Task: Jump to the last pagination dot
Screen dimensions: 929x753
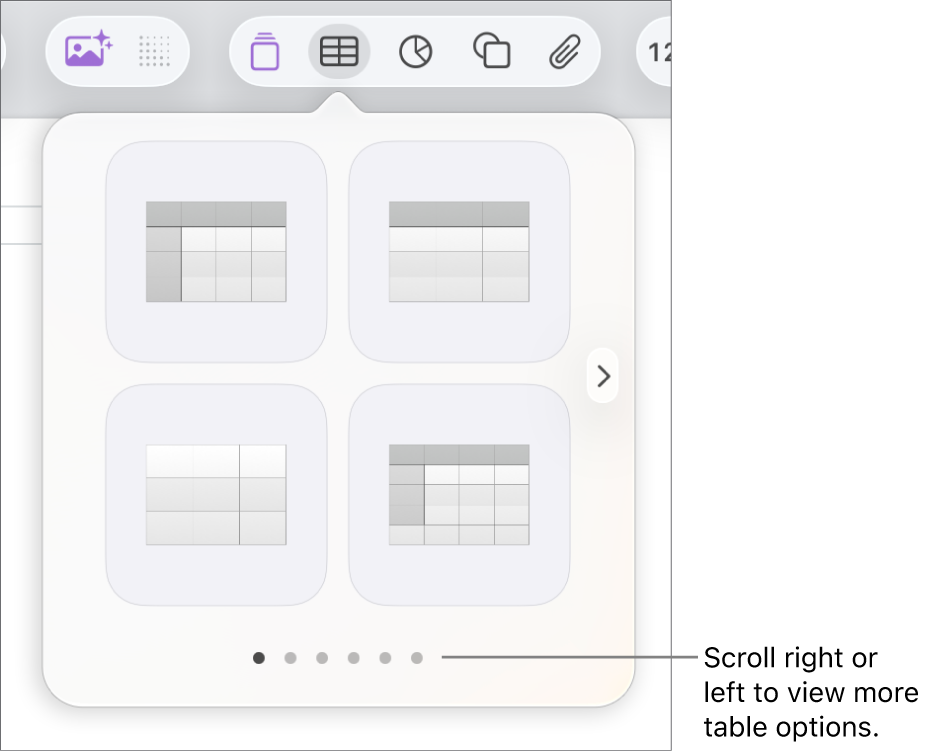Action: pos(416,658)
